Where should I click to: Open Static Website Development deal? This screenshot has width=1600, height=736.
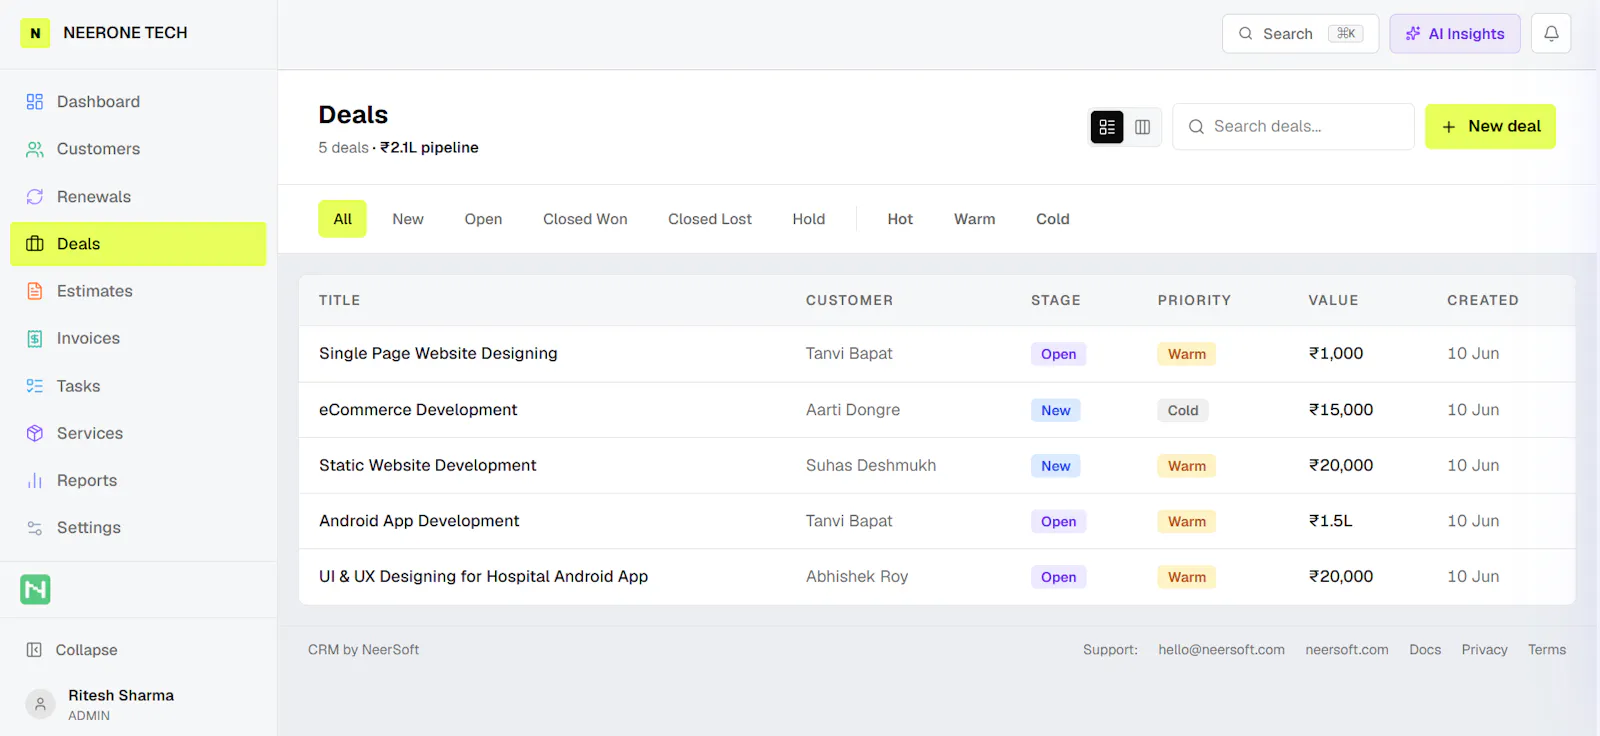point(428,466)
